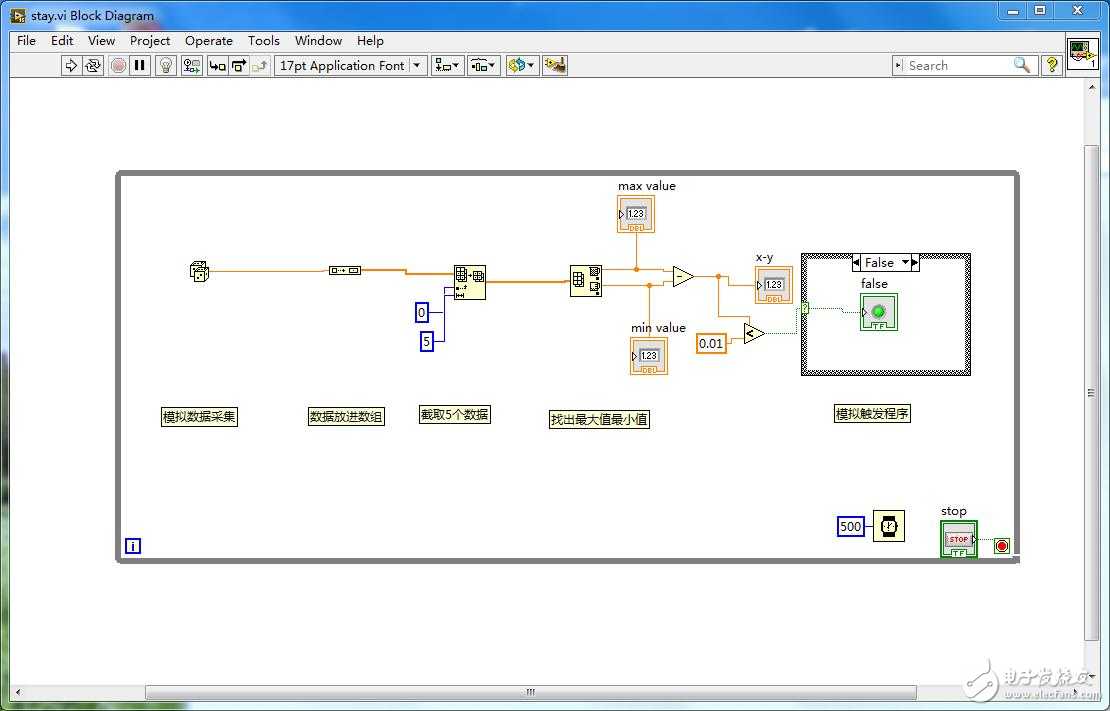
Task: Click the Step Into button
Action: tap(217, 66)
